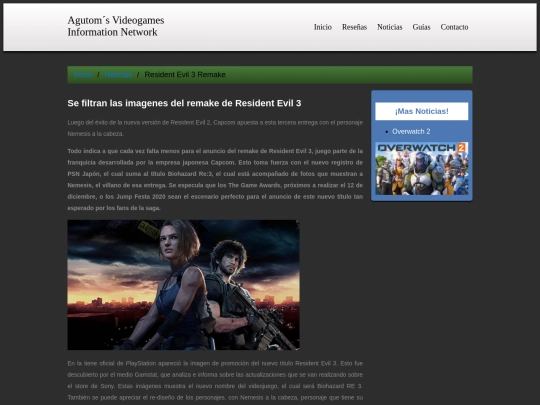The image size is (540, 405).
Task: Open the Noticias menu item in header
Action: pyautogui.click(x=390, y=27)
